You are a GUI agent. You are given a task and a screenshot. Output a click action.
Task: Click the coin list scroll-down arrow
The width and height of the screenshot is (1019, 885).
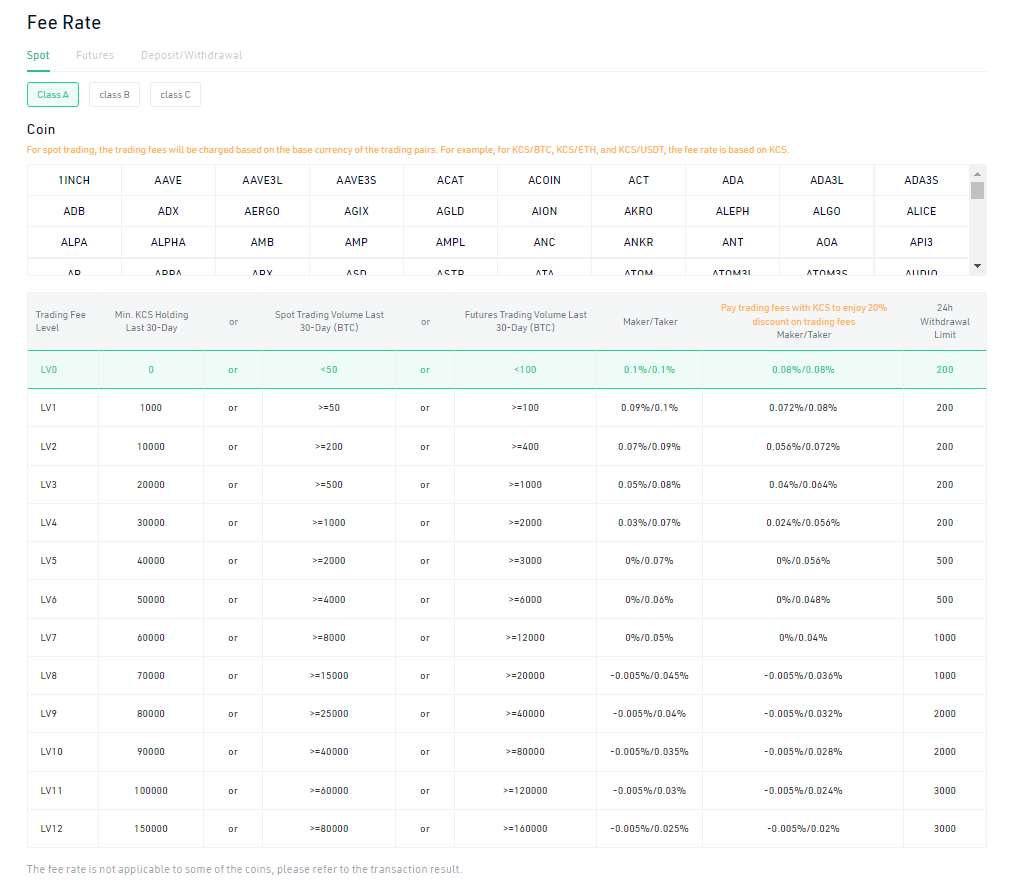977,266
